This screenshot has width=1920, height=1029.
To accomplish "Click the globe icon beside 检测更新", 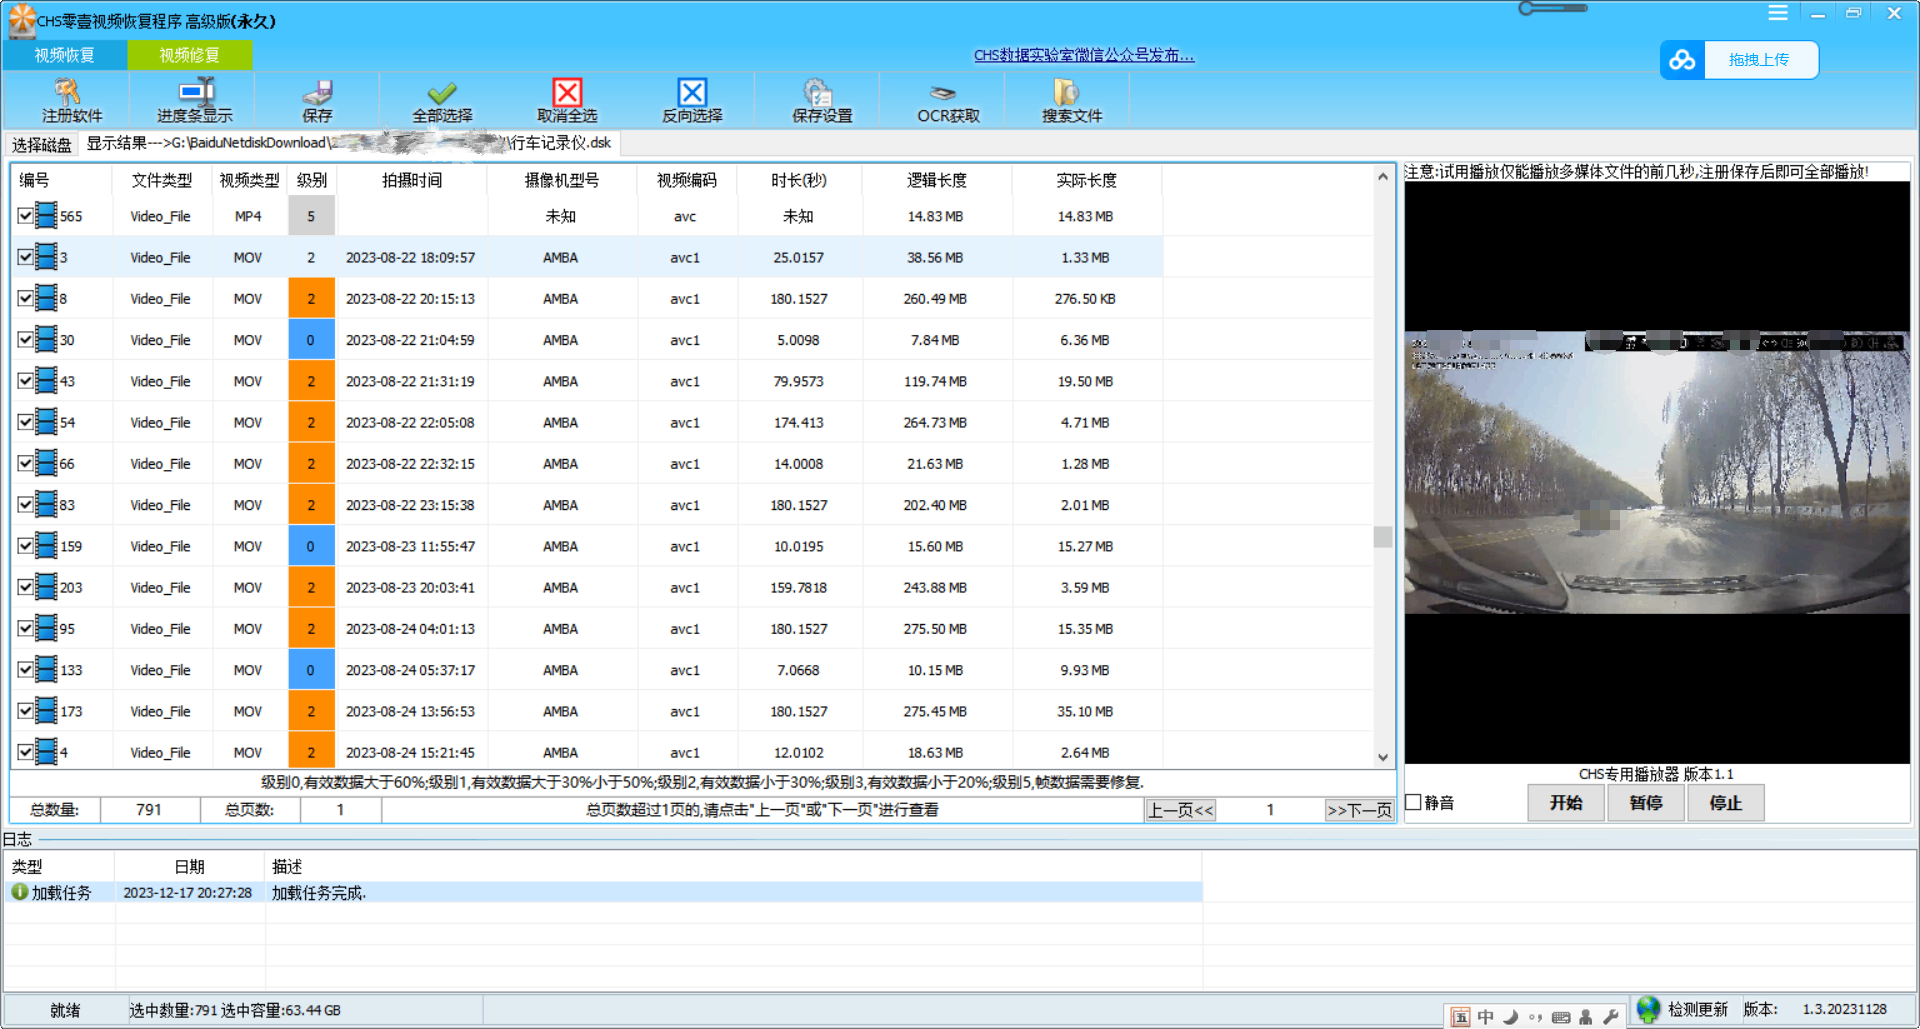I will 1648,1009.
